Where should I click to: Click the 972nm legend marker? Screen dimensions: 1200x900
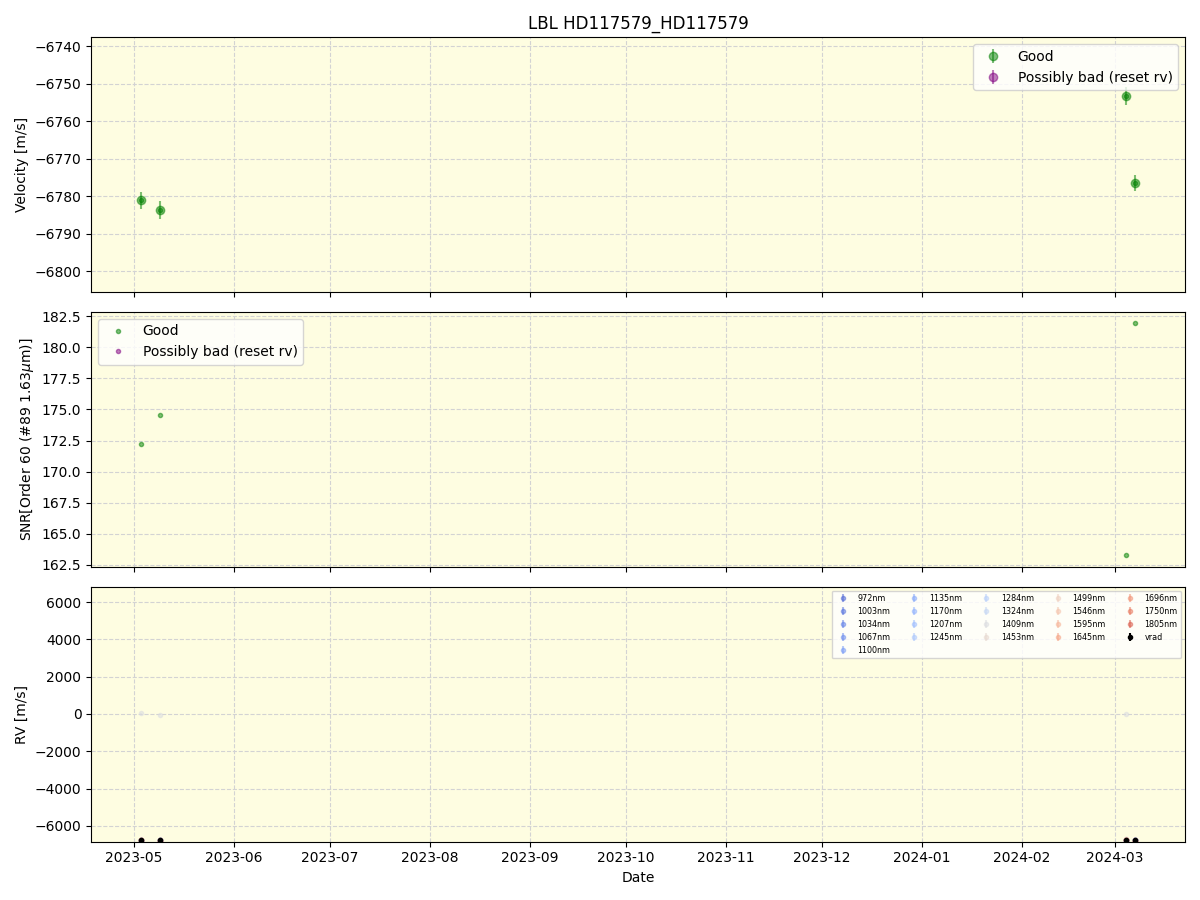click(843, 598)
